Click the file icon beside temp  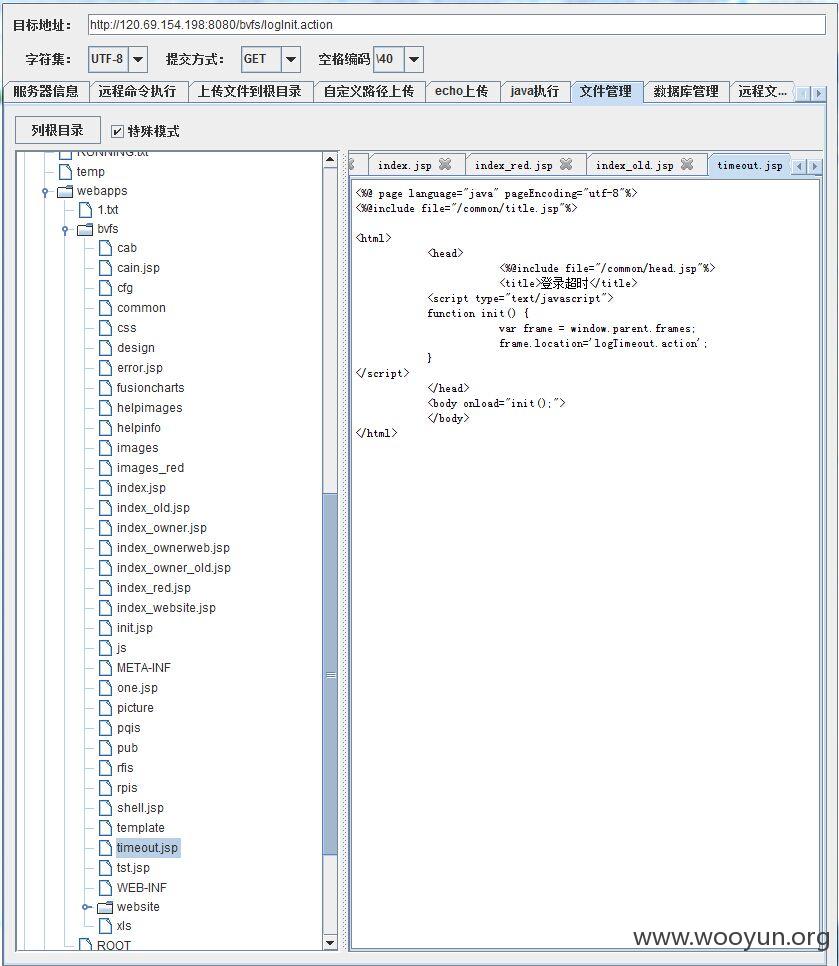[65, 171]
